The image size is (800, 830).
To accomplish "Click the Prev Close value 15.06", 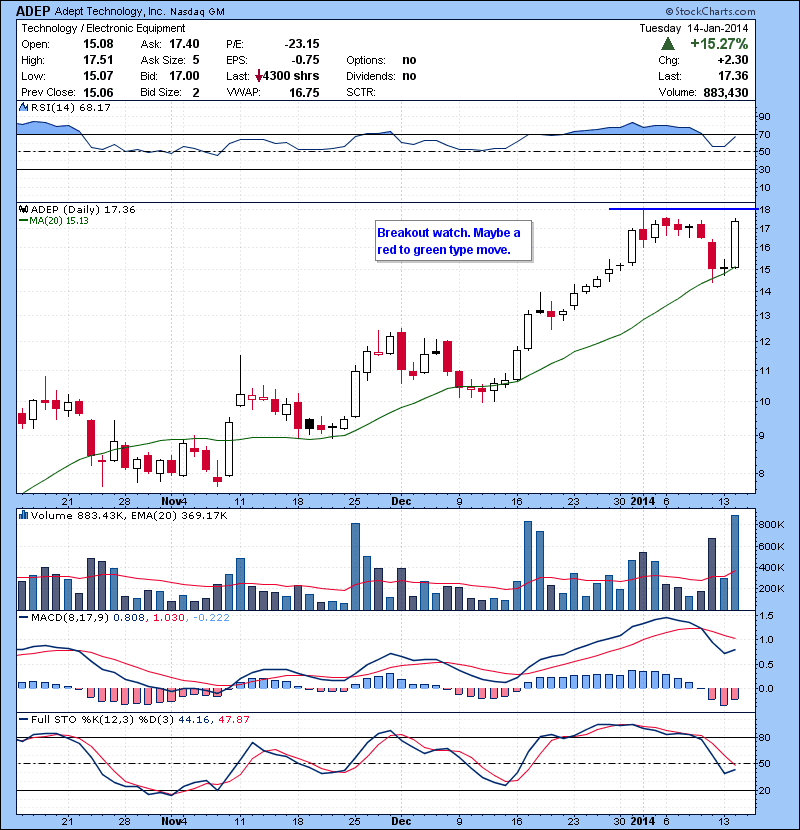I will tap(98, 93).
